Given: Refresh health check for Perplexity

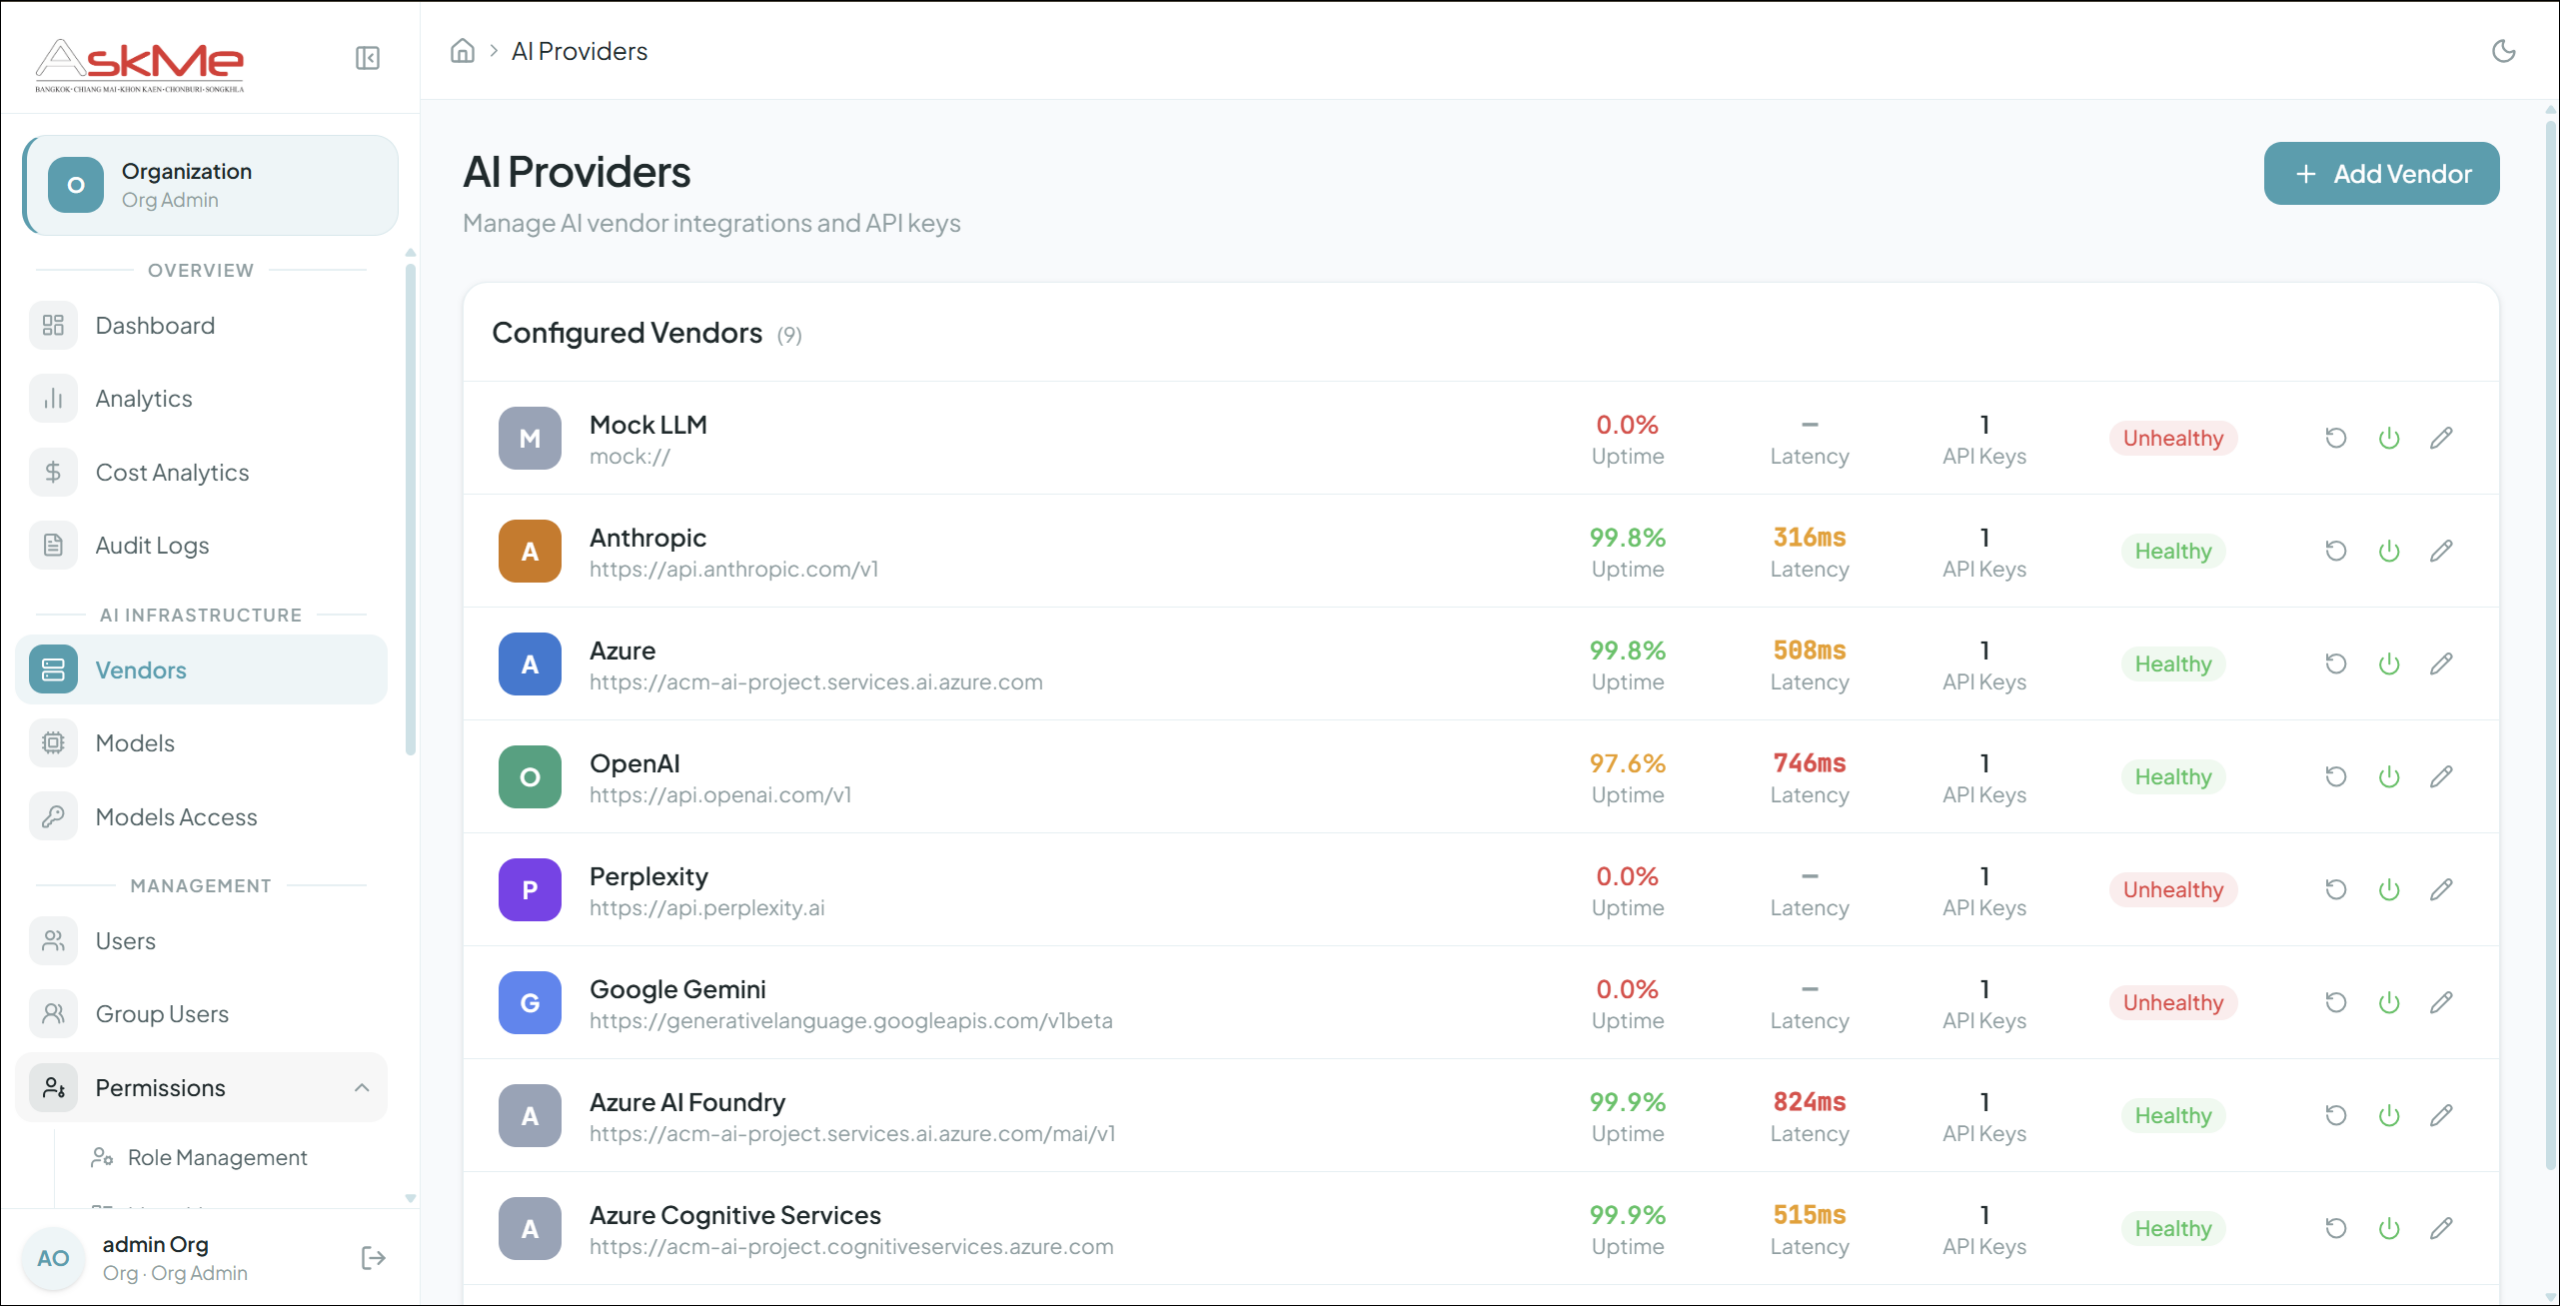Looking at the screenshot, I should tap(2335, 890).
